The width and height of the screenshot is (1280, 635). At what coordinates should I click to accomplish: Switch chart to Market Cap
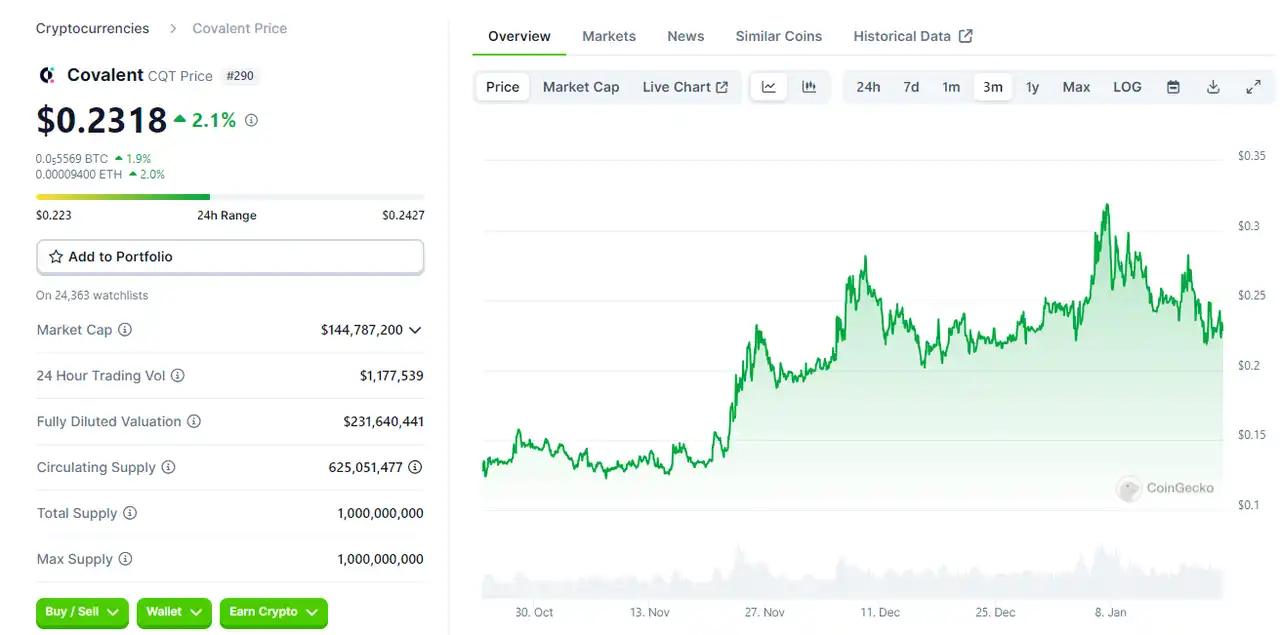click(x=581, y=87)
